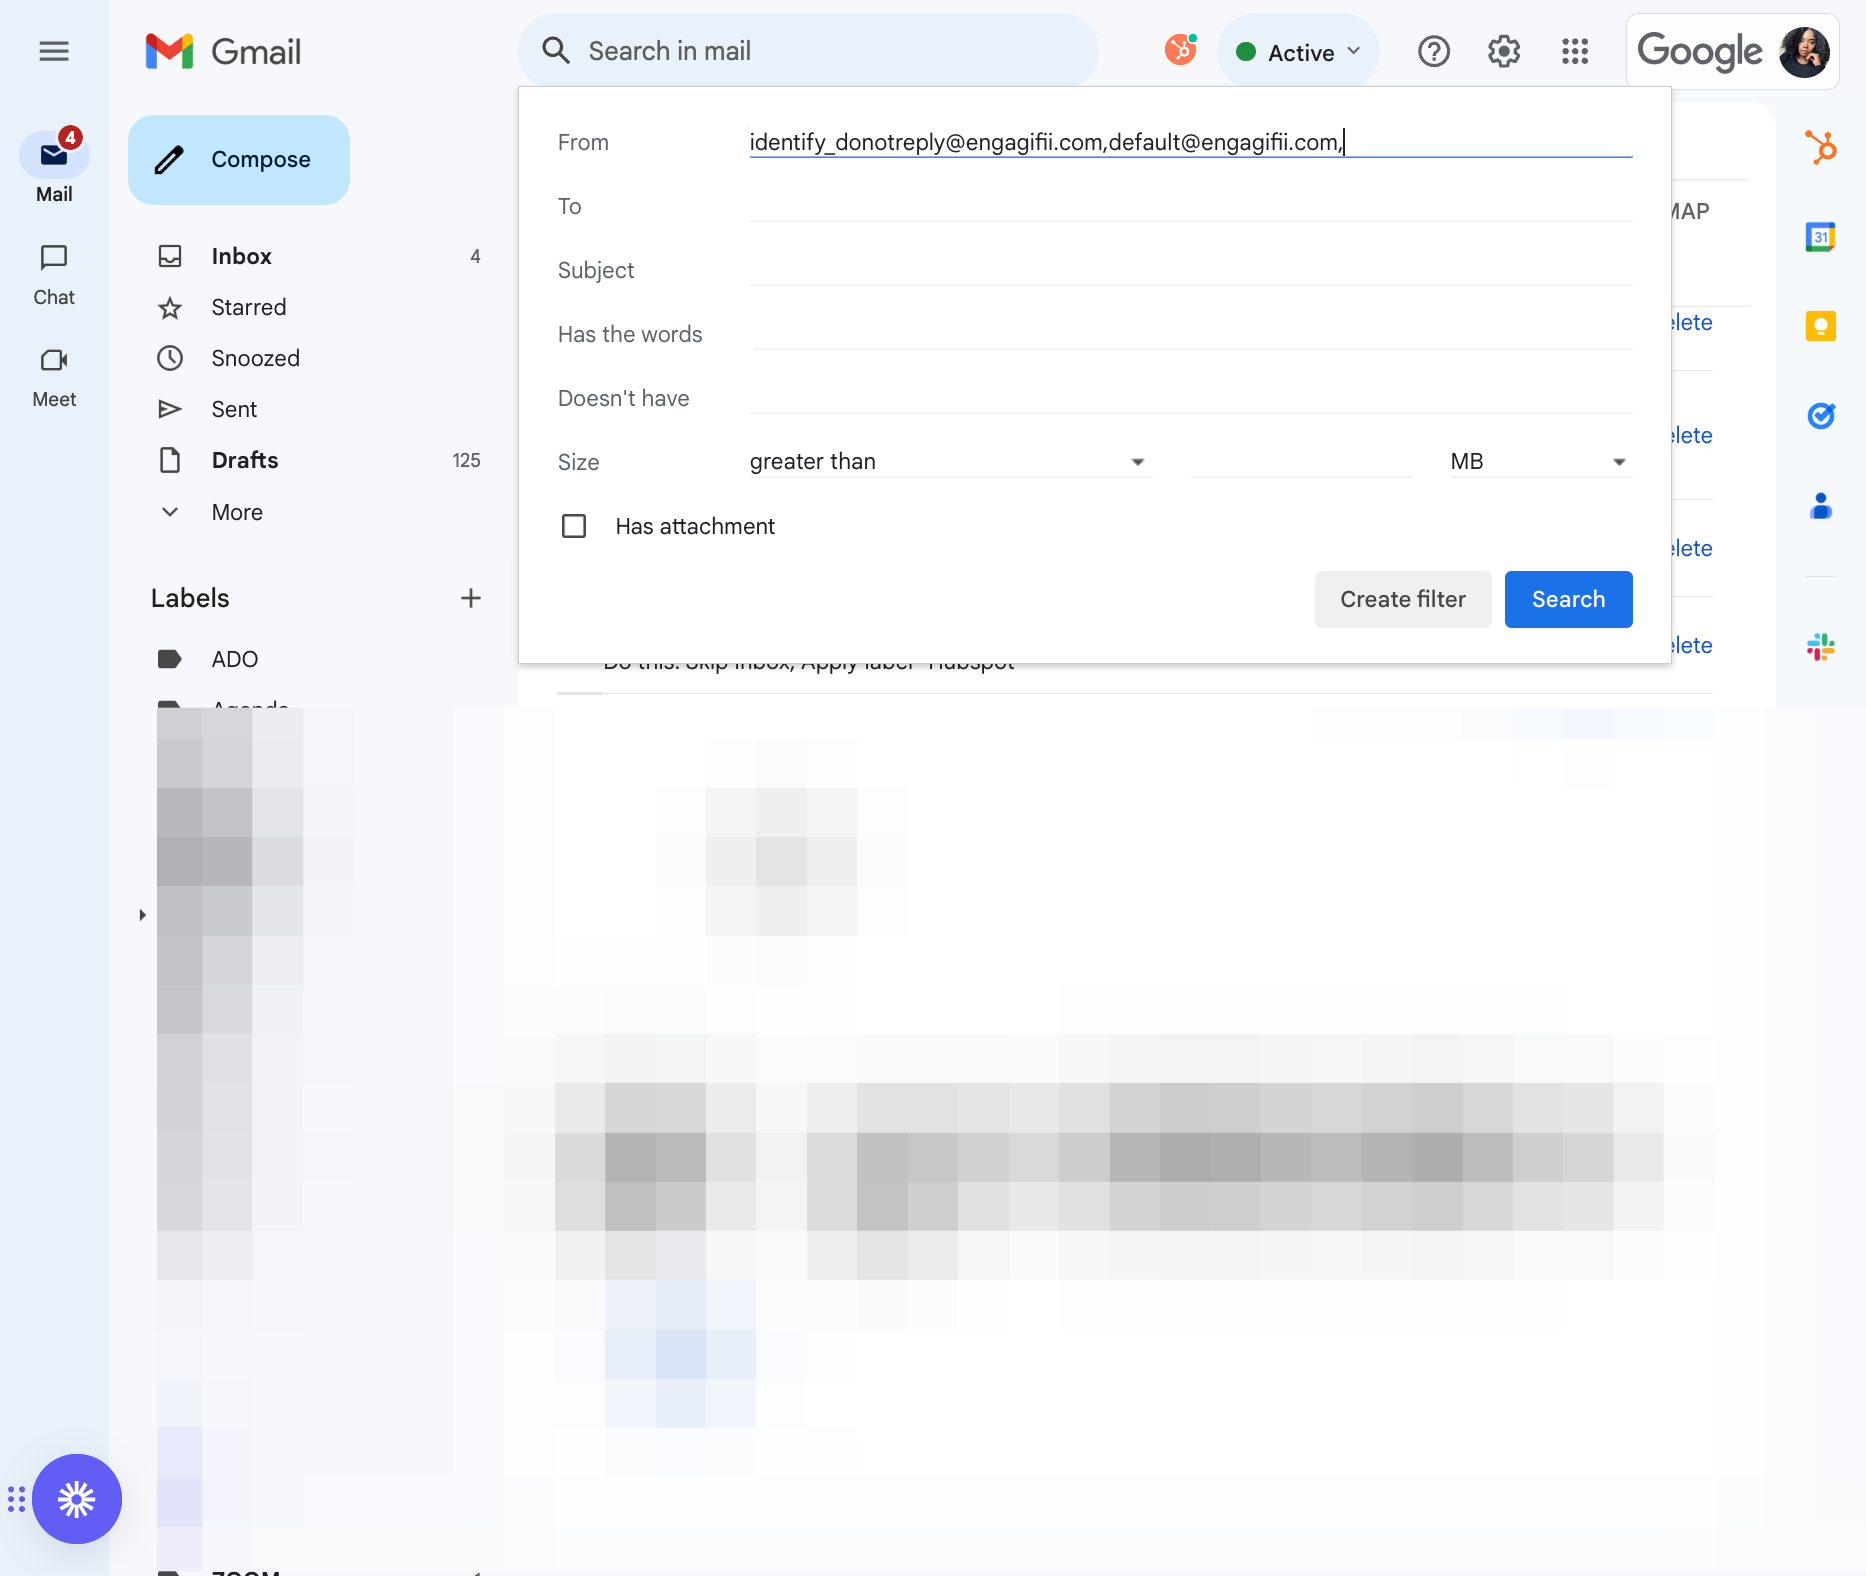The width and height of the screenshot is (1866, 1576).
Task: Open the MB size unit dropdown
Action: click(1541, 461)
